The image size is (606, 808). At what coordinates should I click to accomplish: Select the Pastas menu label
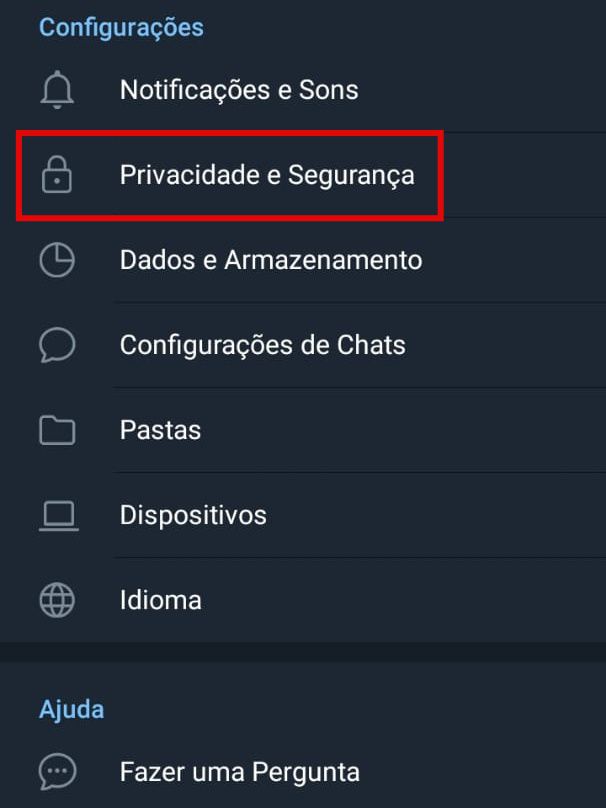pyautogui.click(x=160, y=430)
